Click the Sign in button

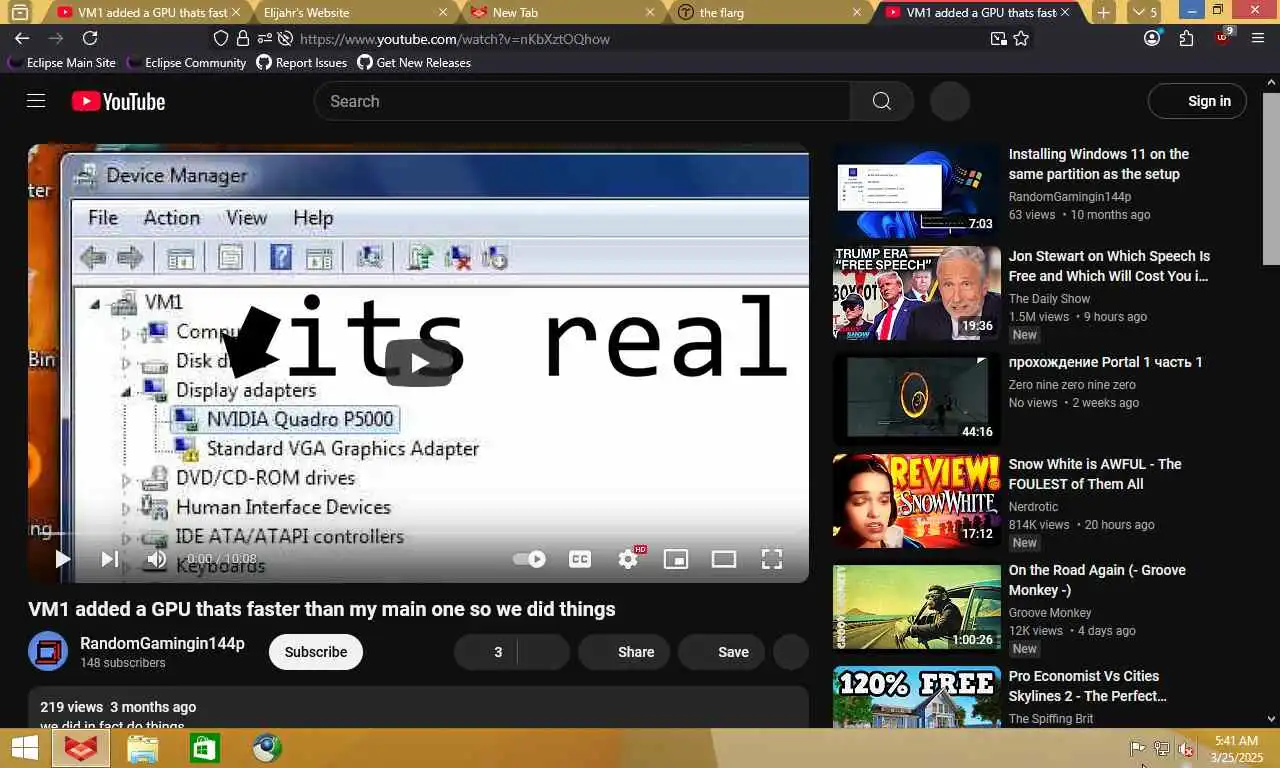[x=1197, y=101]
